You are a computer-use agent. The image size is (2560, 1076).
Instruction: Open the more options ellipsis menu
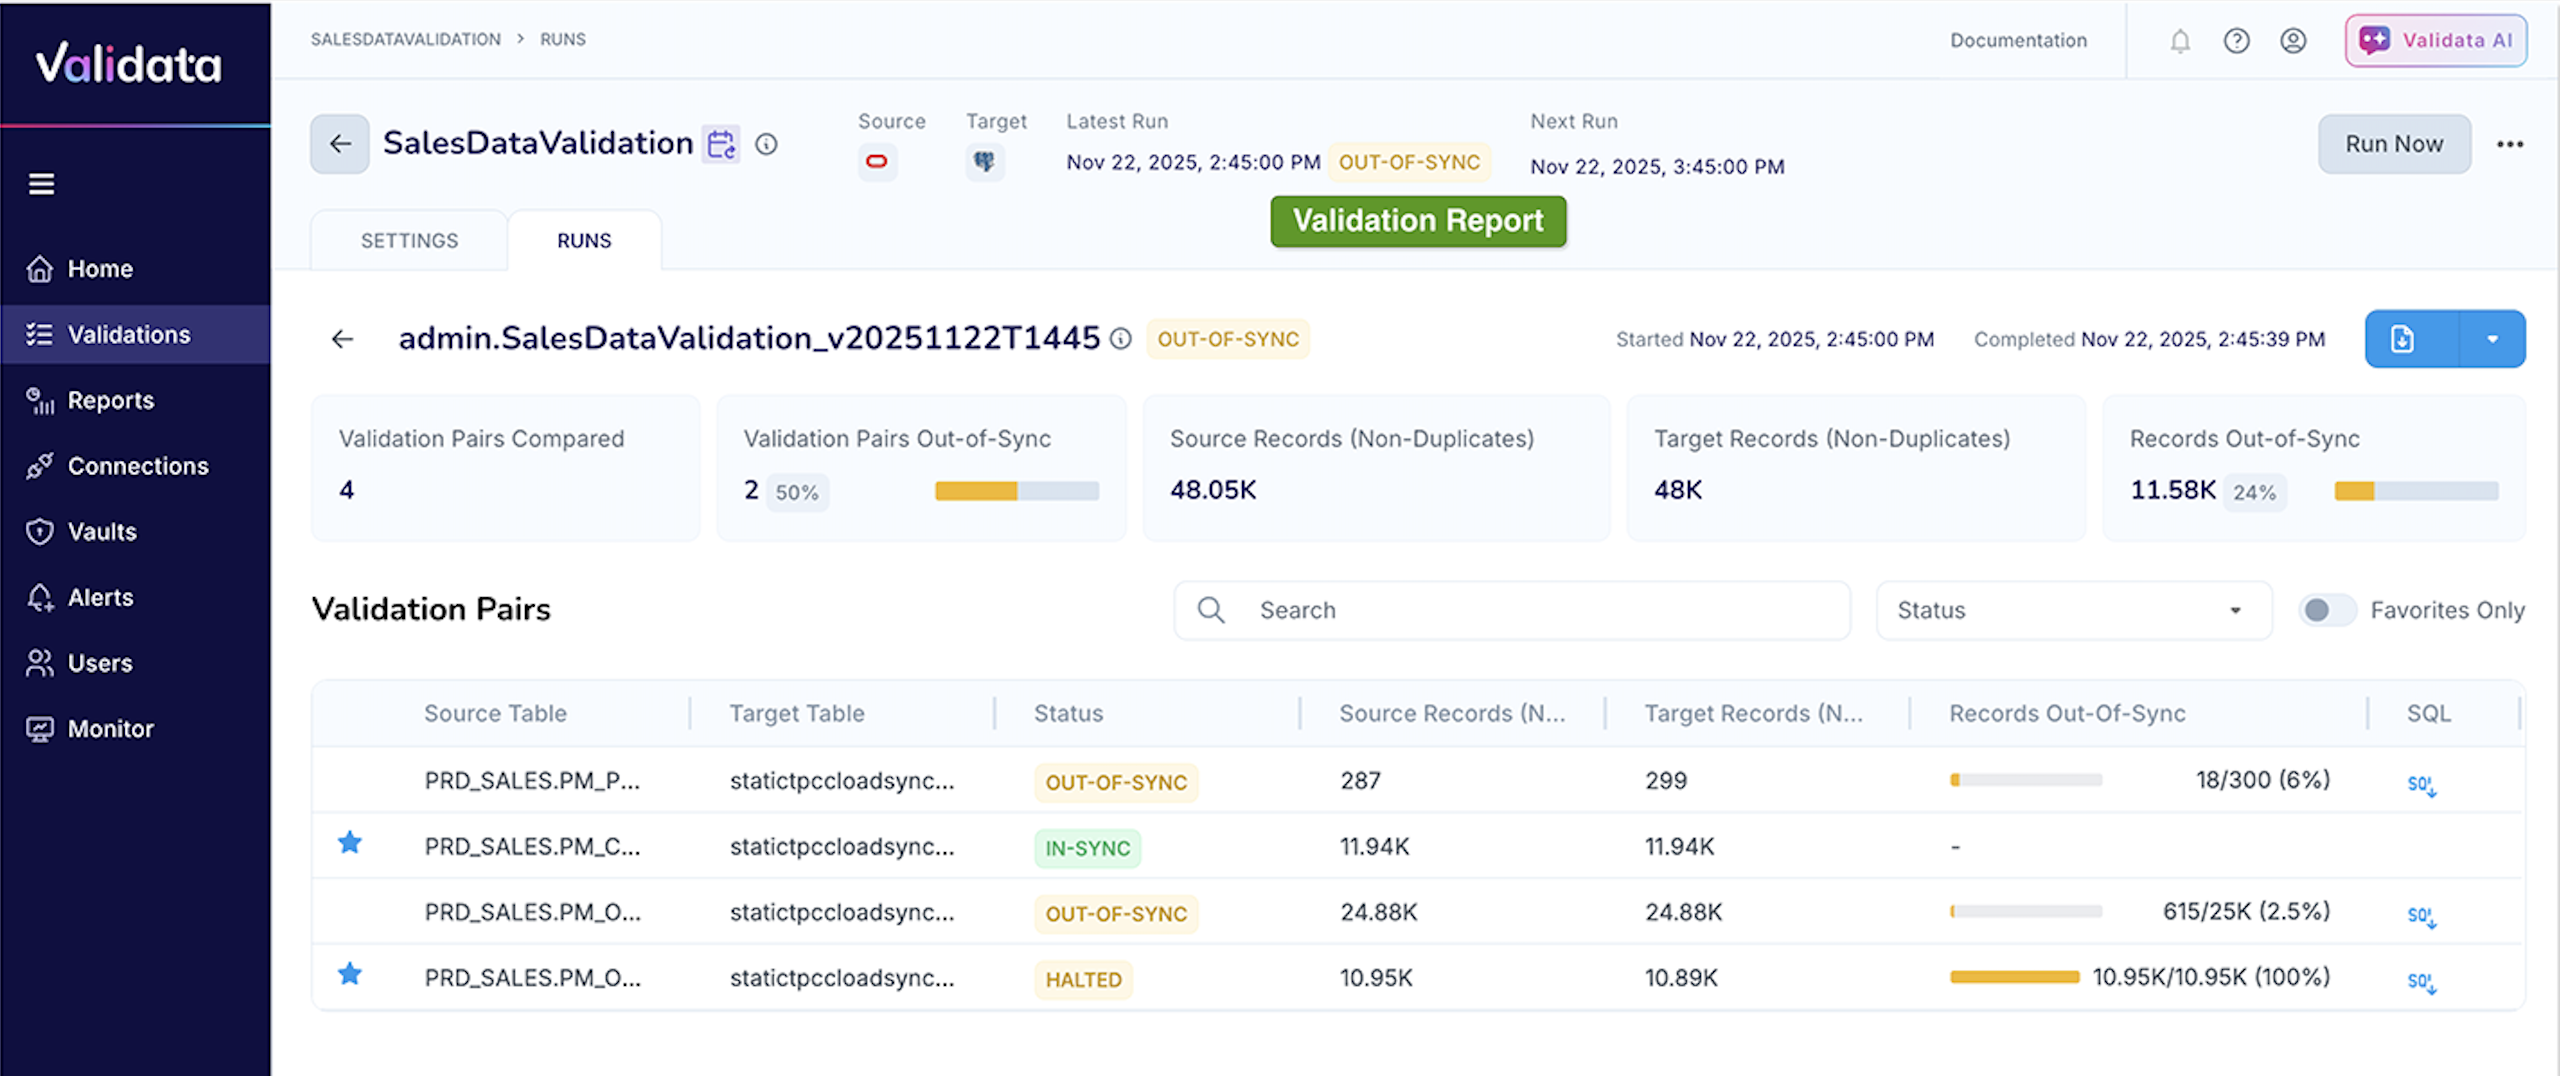(2511, 144)
